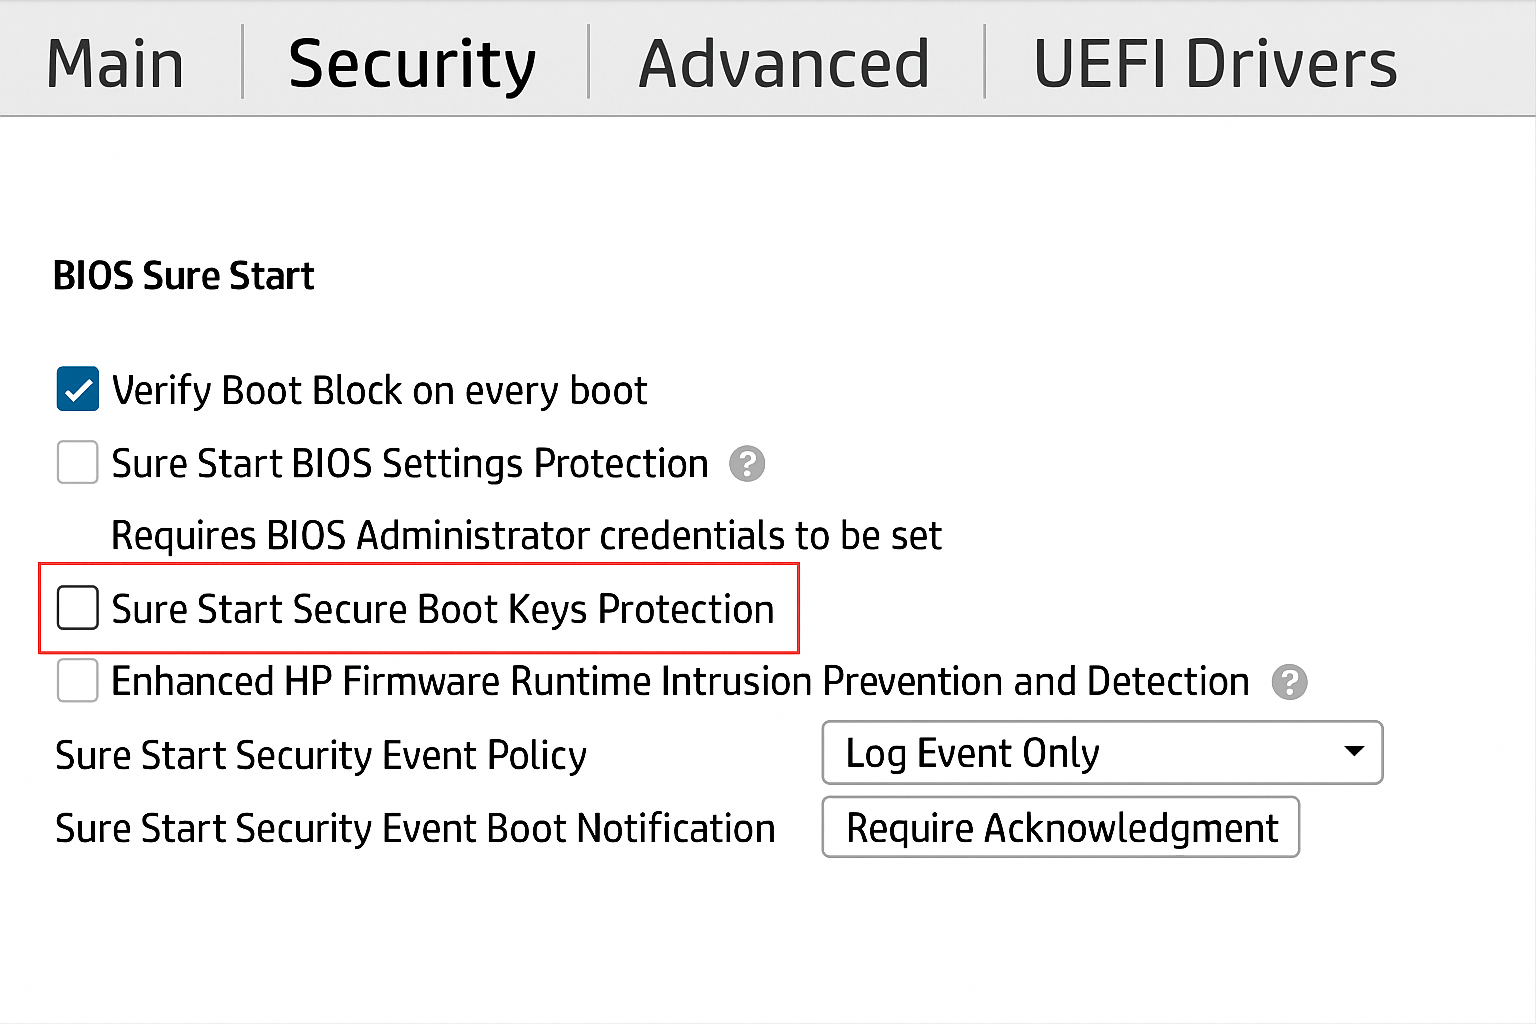Uncheck the Verify Boot Block on every boot checkbox
The width and height of the screenshot is (1536, 1024).
pos(78,390)
